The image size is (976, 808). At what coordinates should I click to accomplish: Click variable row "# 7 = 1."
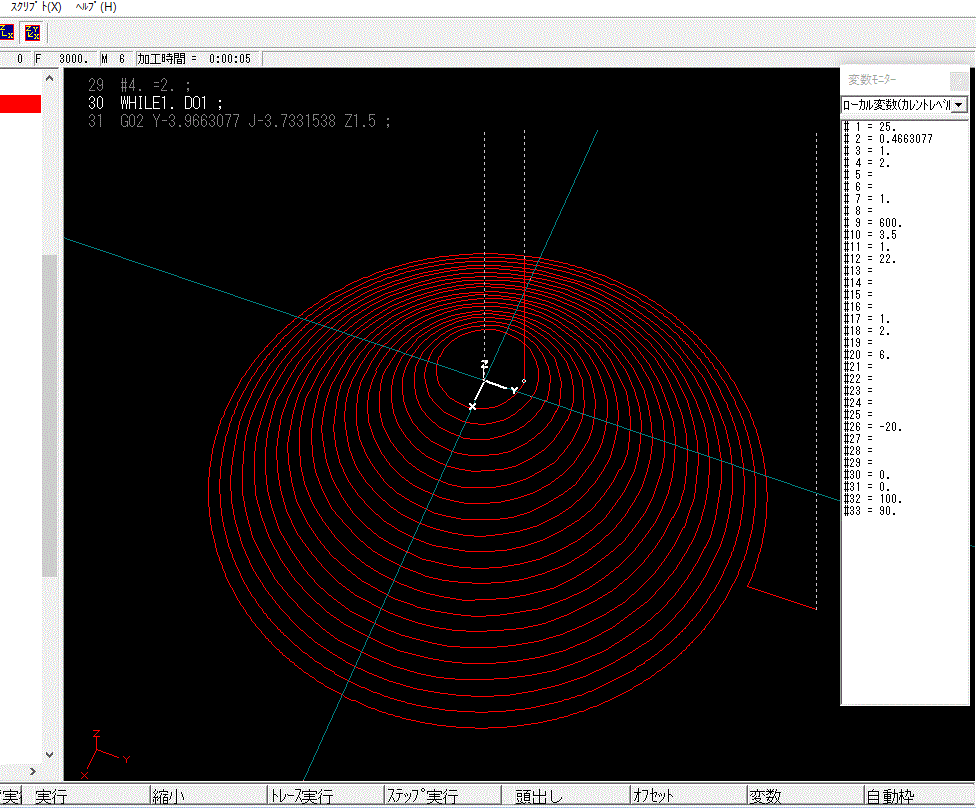tap(867, 199)
